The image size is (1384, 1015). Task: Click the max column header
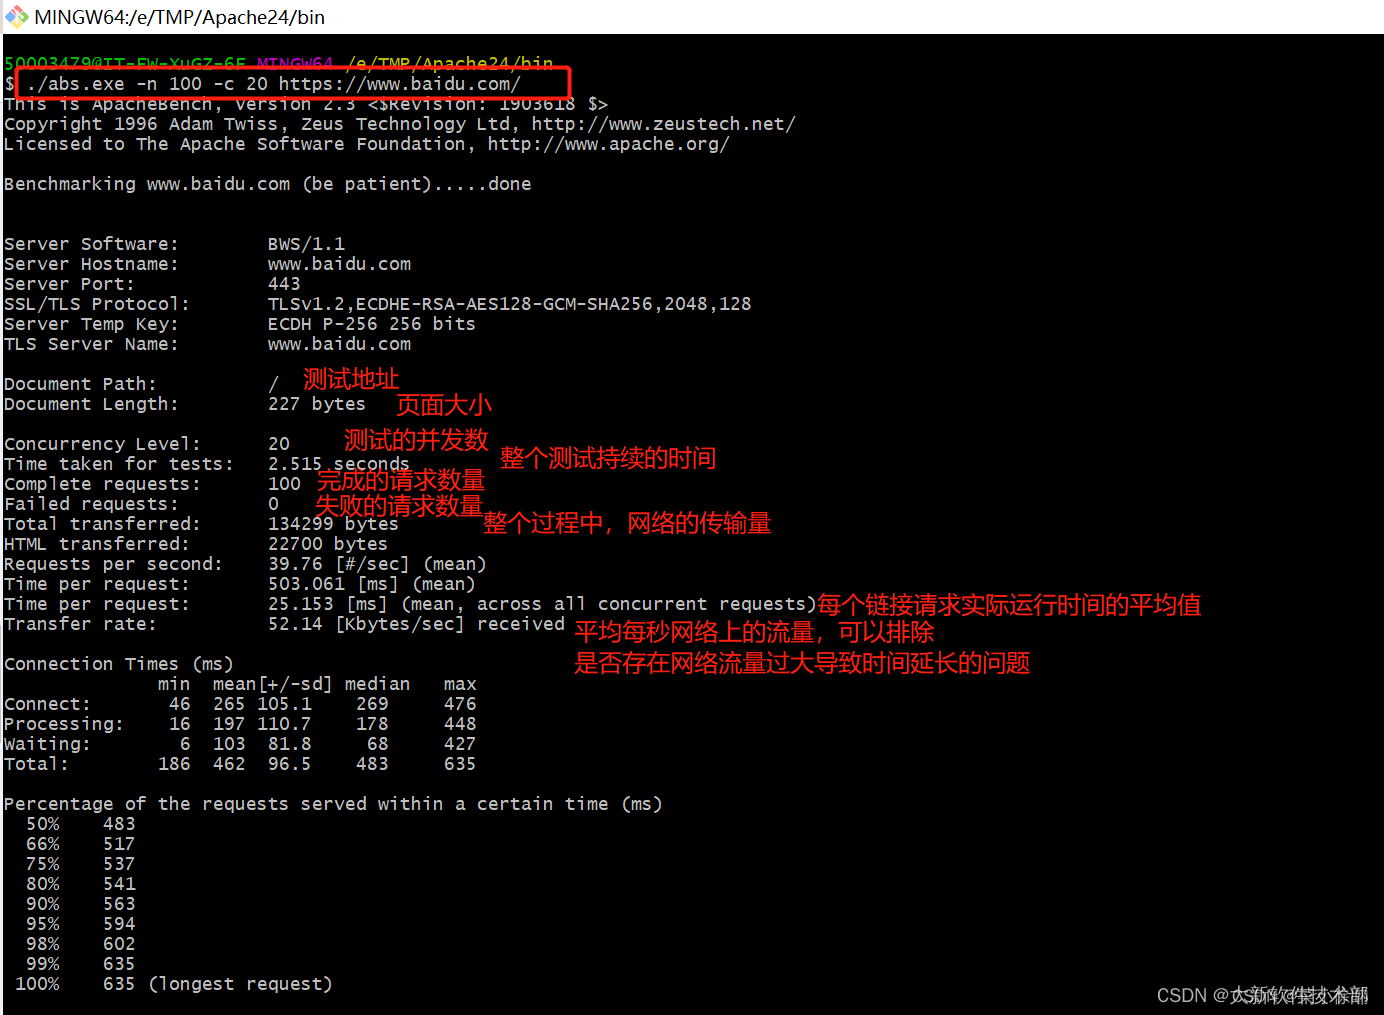tap(460, 684)
